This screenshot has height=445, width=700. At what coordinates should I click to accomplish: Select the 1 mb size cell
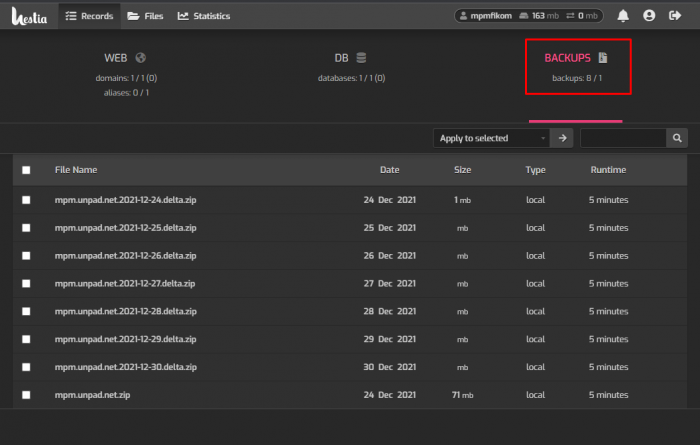pyautogui.click(x=462, y=200)
